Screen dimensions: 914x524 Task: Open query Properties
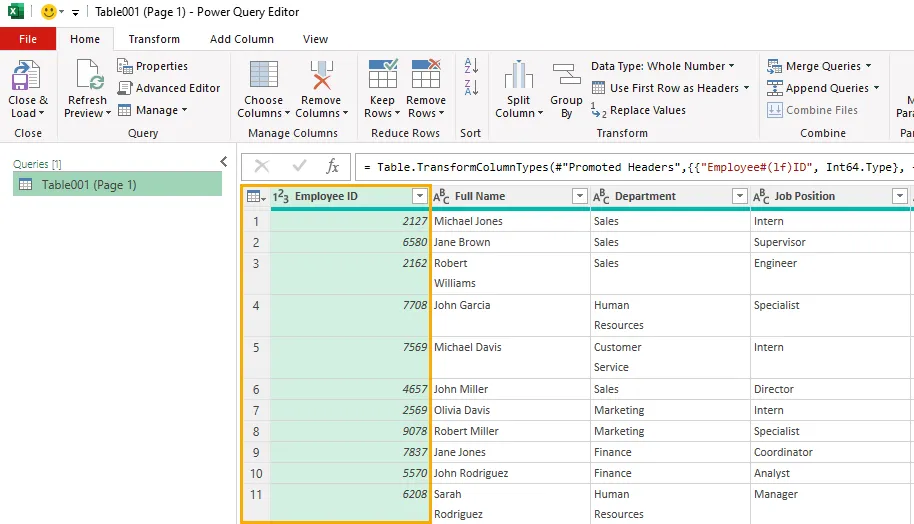[152, 66]
